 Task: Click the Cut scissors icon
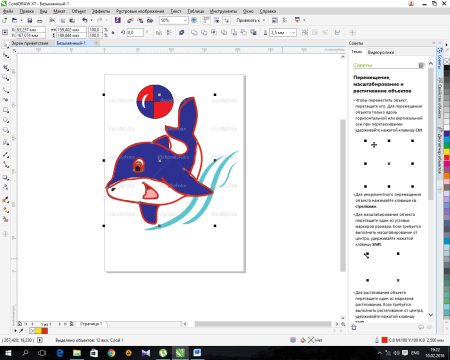(52, 20)
